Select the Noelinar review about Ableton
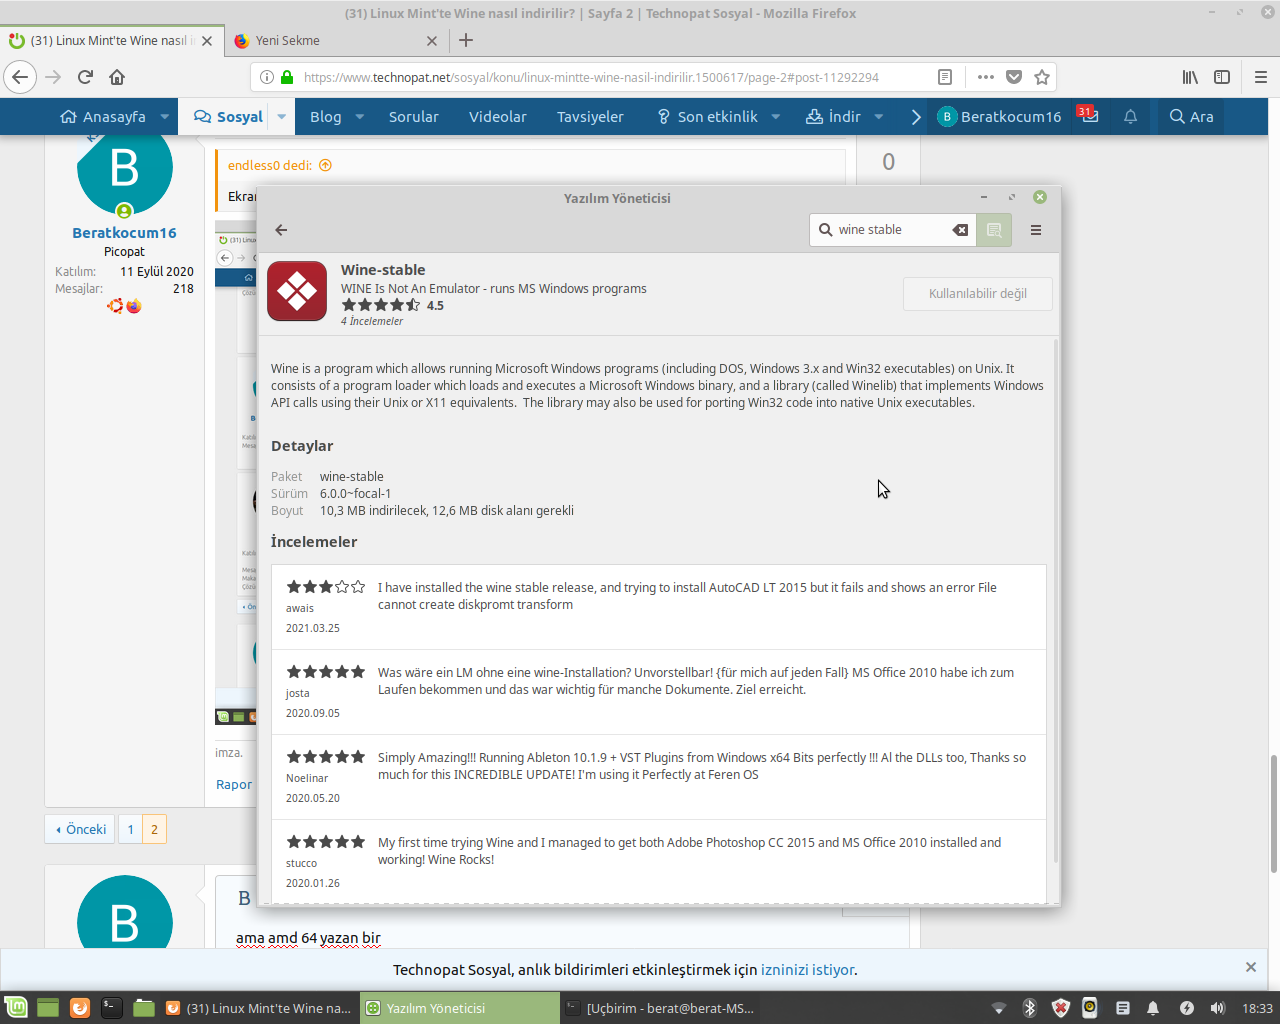The image size is (1280, 1024). 661,777
